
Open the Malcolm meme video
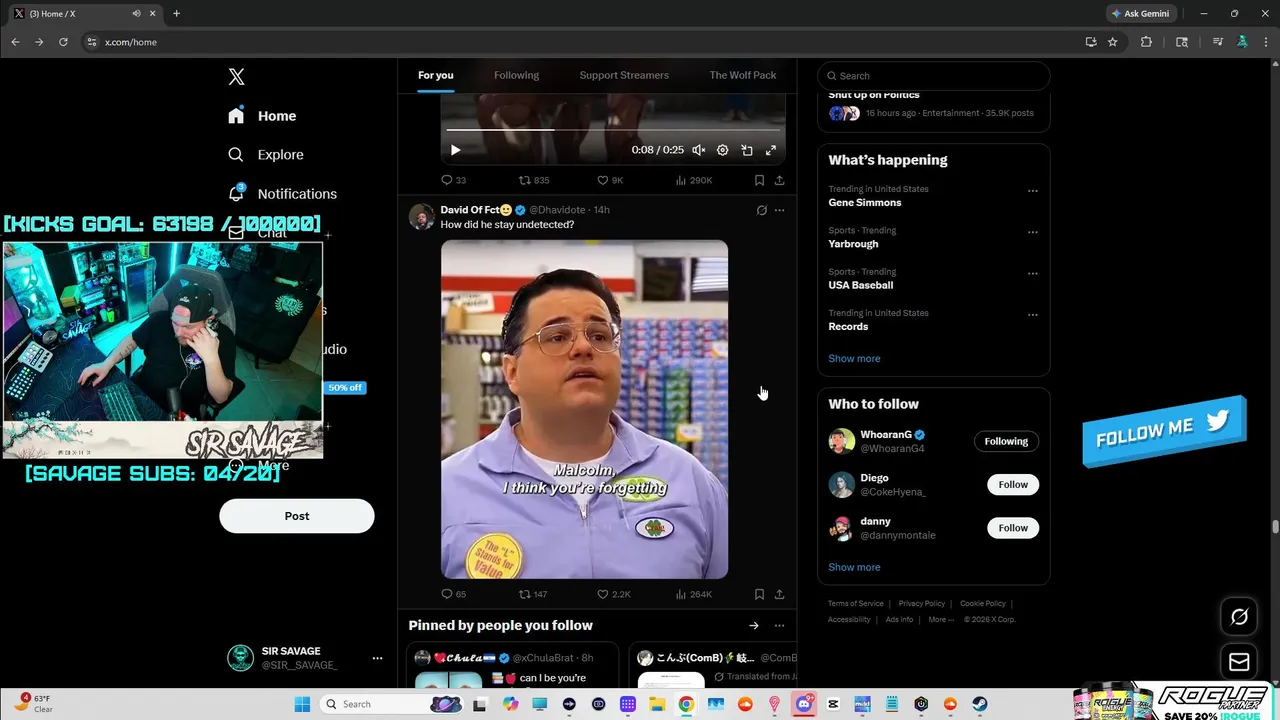click(x=584, y=409)
